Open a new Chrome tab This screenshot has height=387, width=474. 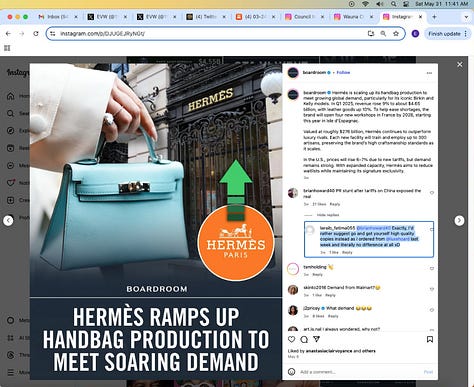tap(434, 17)
